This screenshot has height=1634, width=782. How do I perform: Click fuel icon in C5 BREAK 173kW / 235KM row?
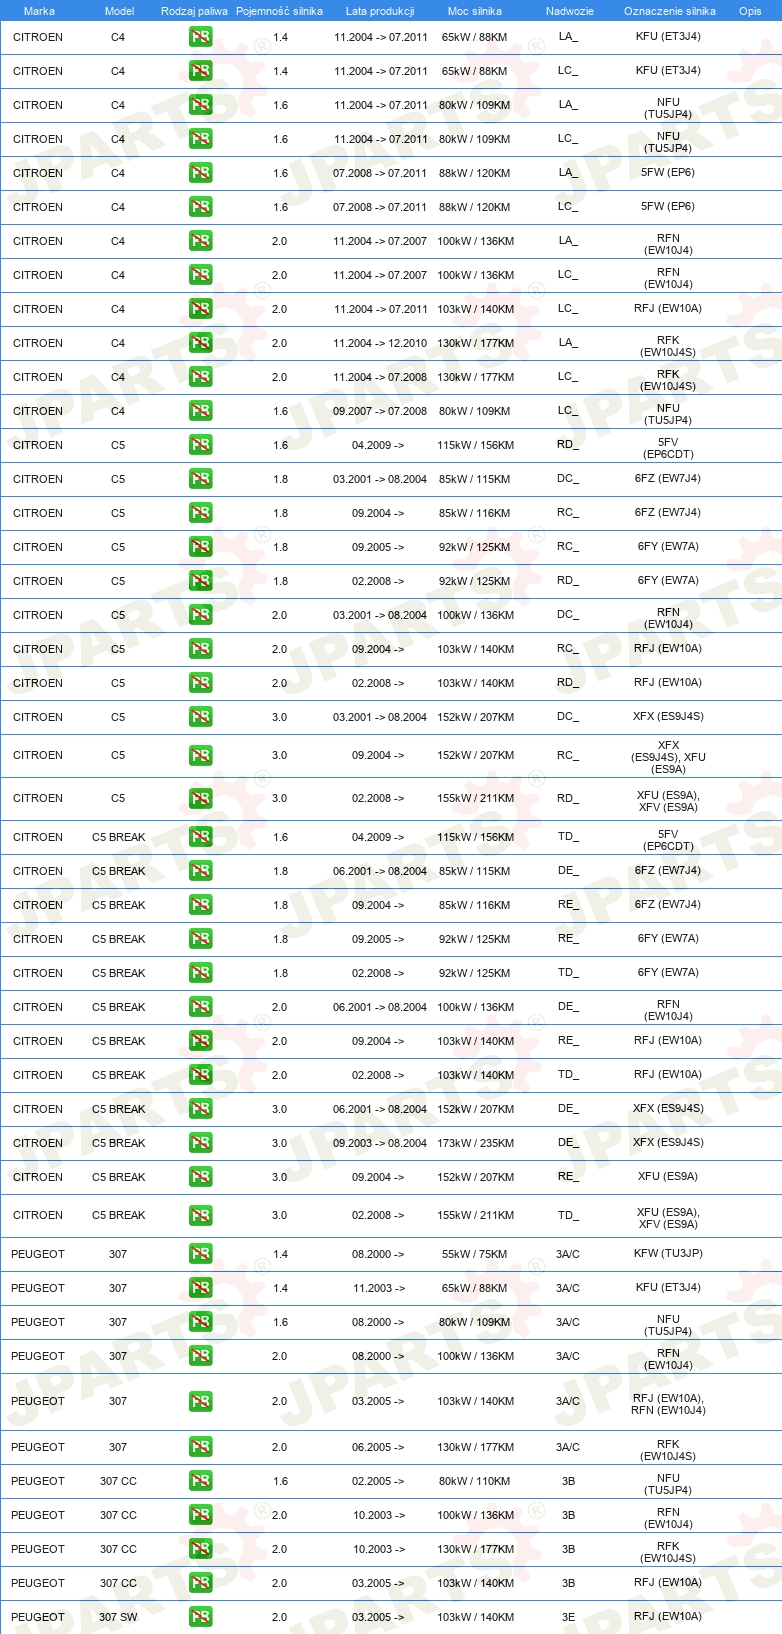(x=201, y=1143)
